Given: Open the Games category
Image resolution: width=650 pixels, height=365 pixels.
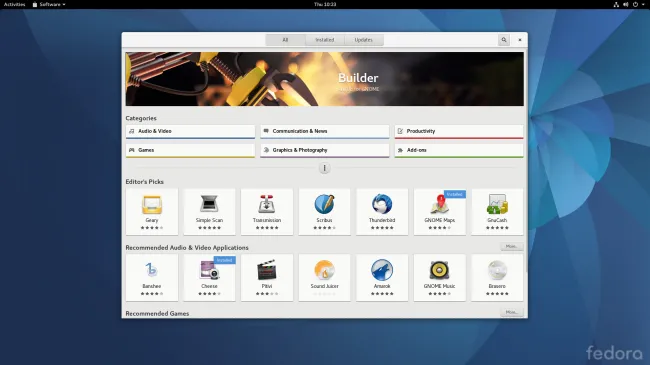Looking at the screenshot, I should click(x=190, y=151).
